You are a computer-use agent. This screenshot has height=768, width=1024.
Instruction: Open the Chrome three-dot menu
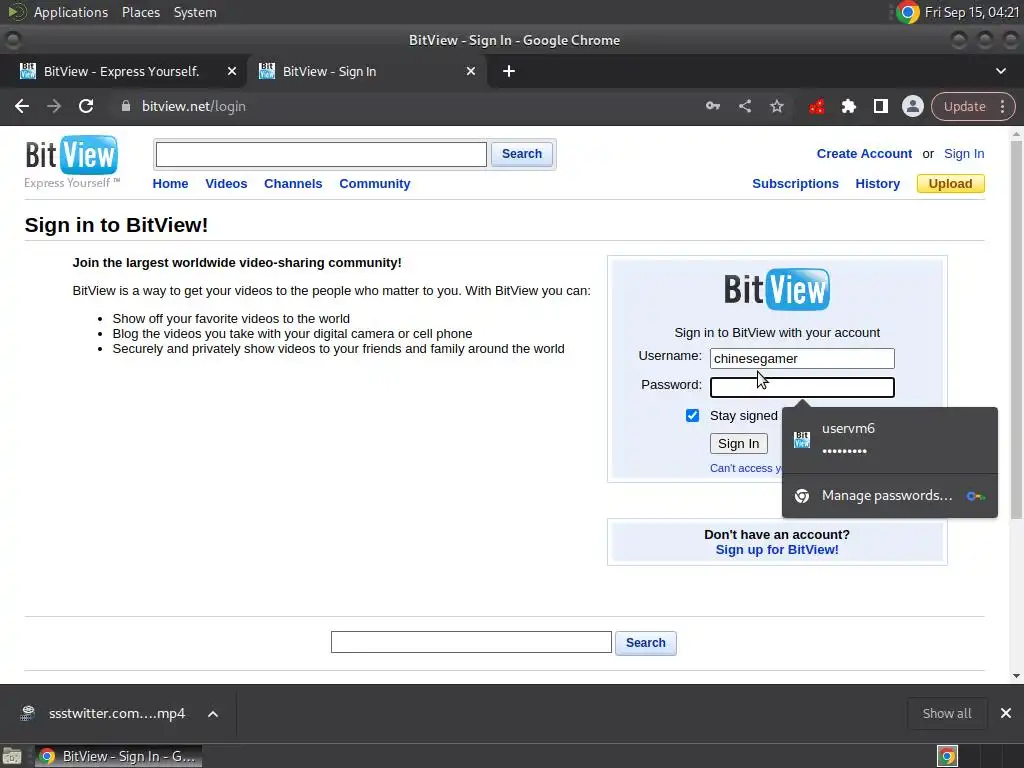pyautogui.click(x=1003, y=106)
